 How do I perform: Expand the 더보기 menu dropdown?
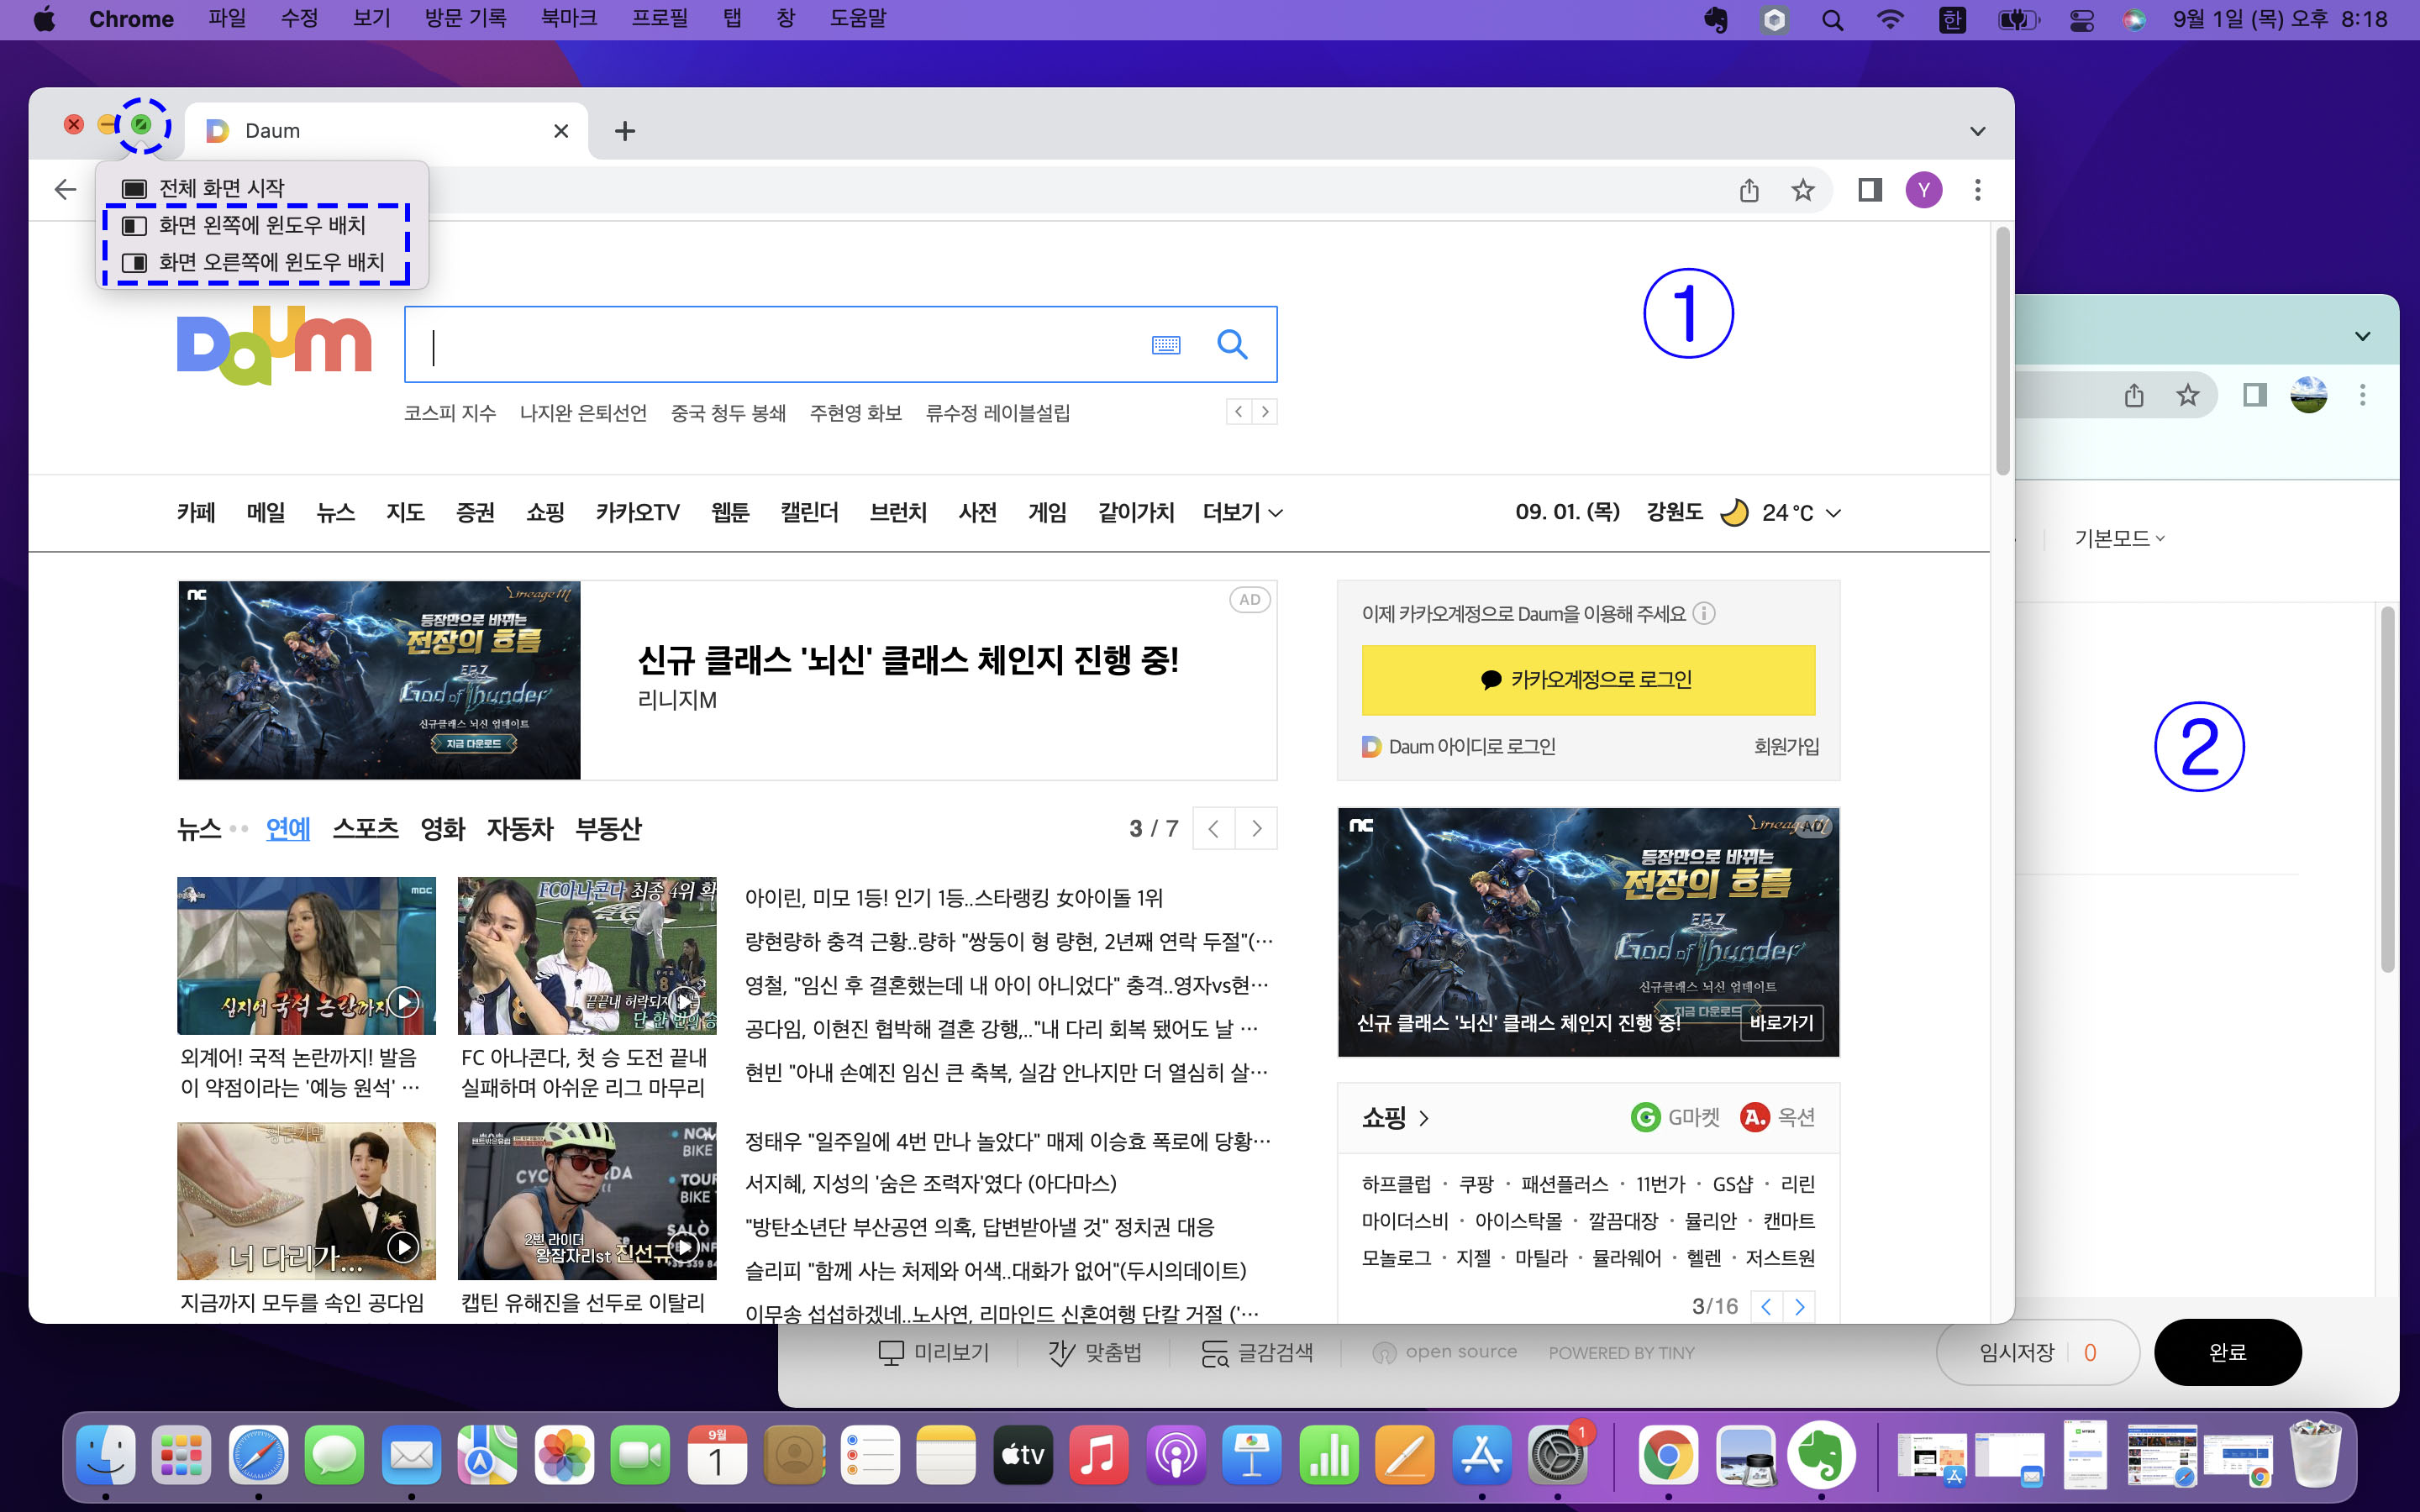[x=1242, y=512]
